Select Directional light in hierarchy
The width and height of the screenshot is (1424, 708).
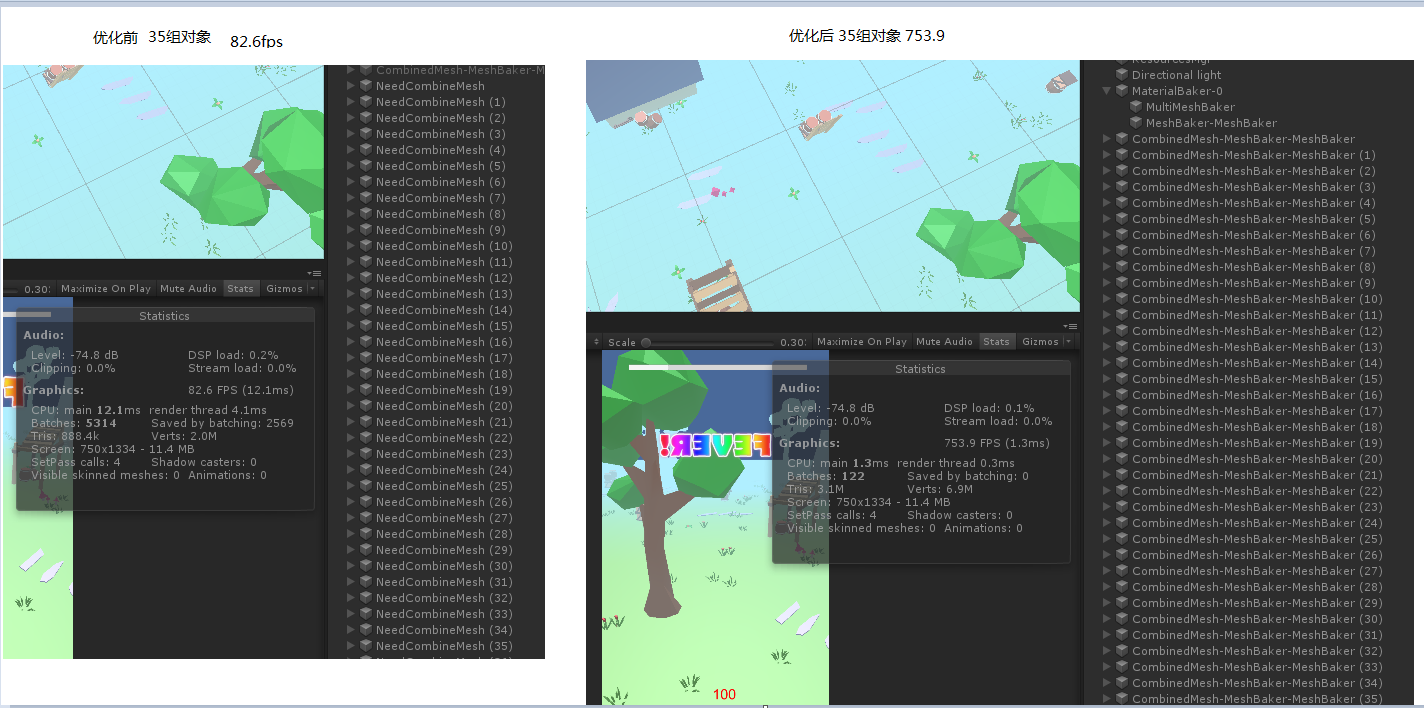[x=1176, y=75]
